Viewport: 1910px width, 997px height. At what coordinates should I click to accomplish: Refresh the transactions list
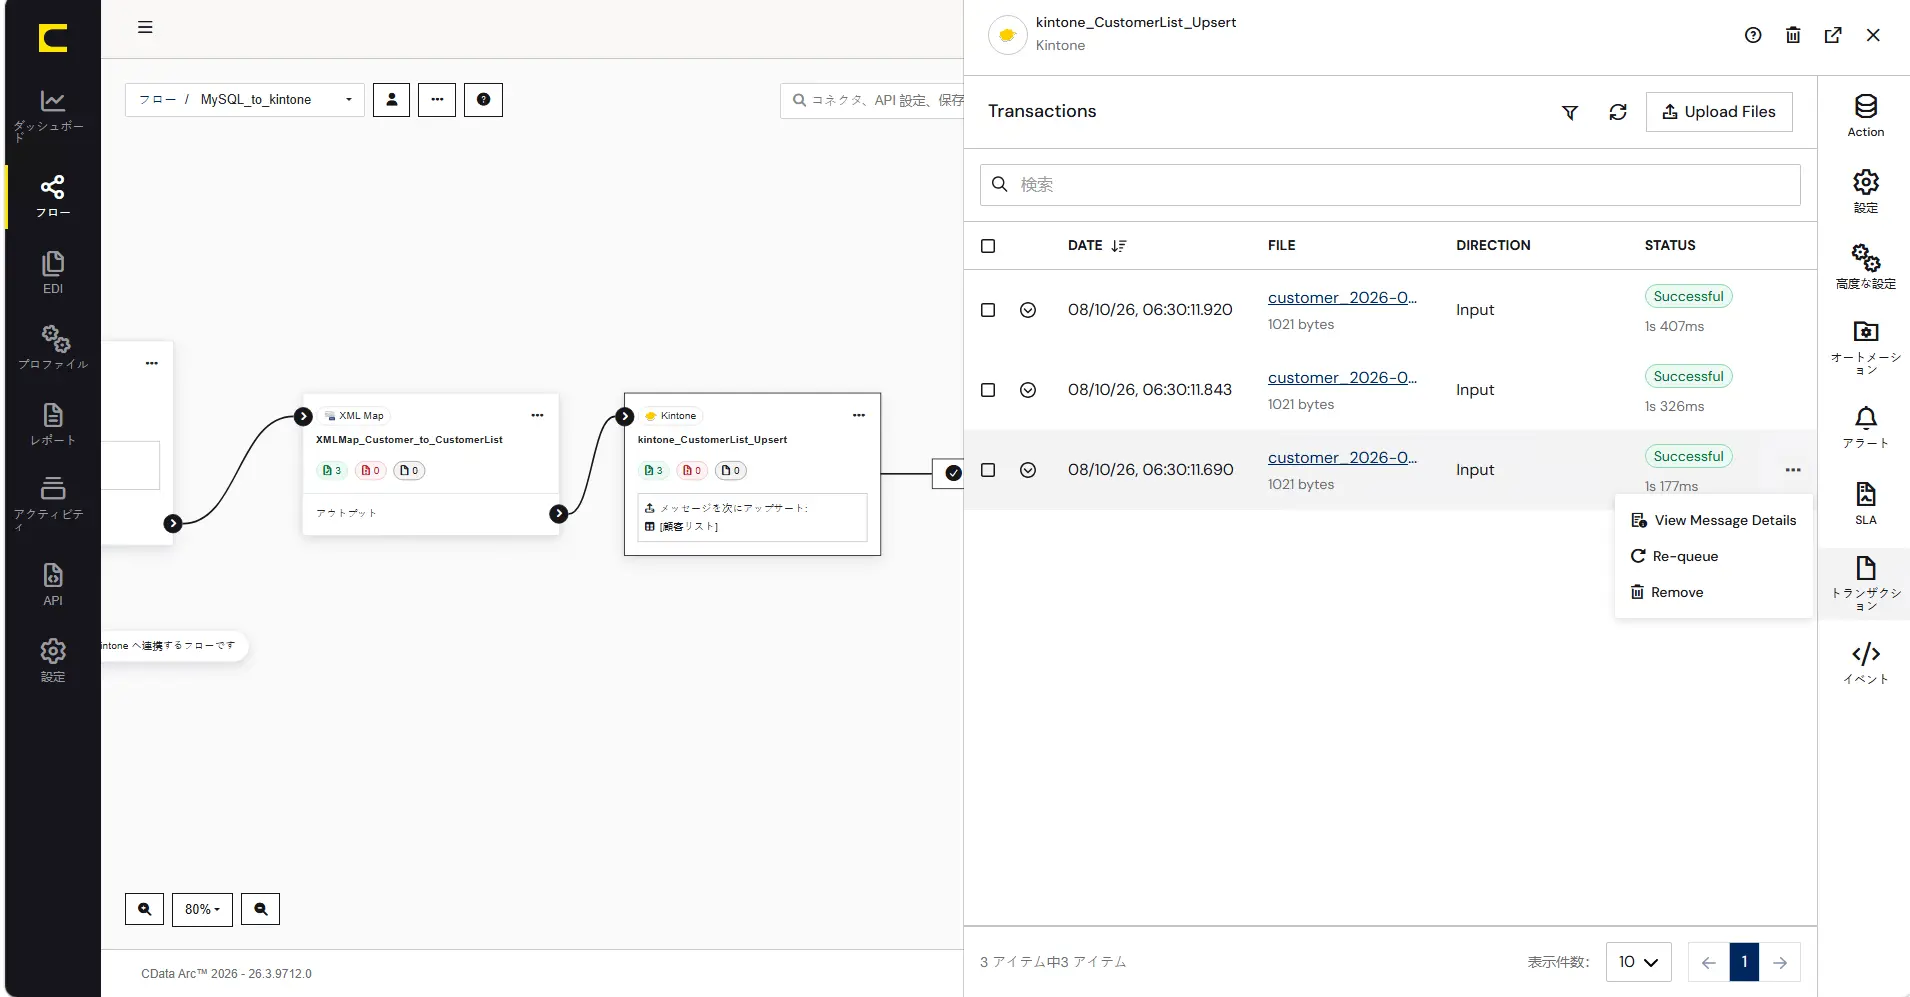pyautogui.click(x=1618, y=112)
